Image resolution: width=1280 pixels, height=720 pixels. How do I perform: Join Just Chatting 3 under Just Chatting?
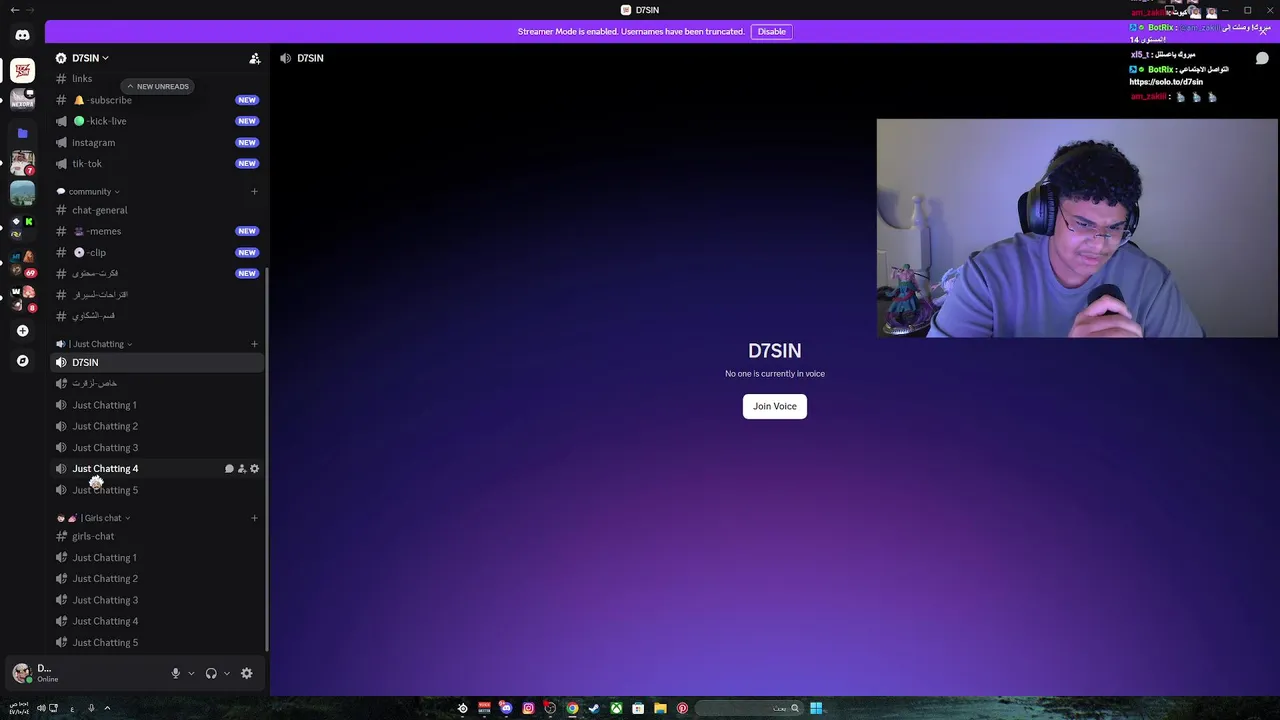click(x=157, y=447)
